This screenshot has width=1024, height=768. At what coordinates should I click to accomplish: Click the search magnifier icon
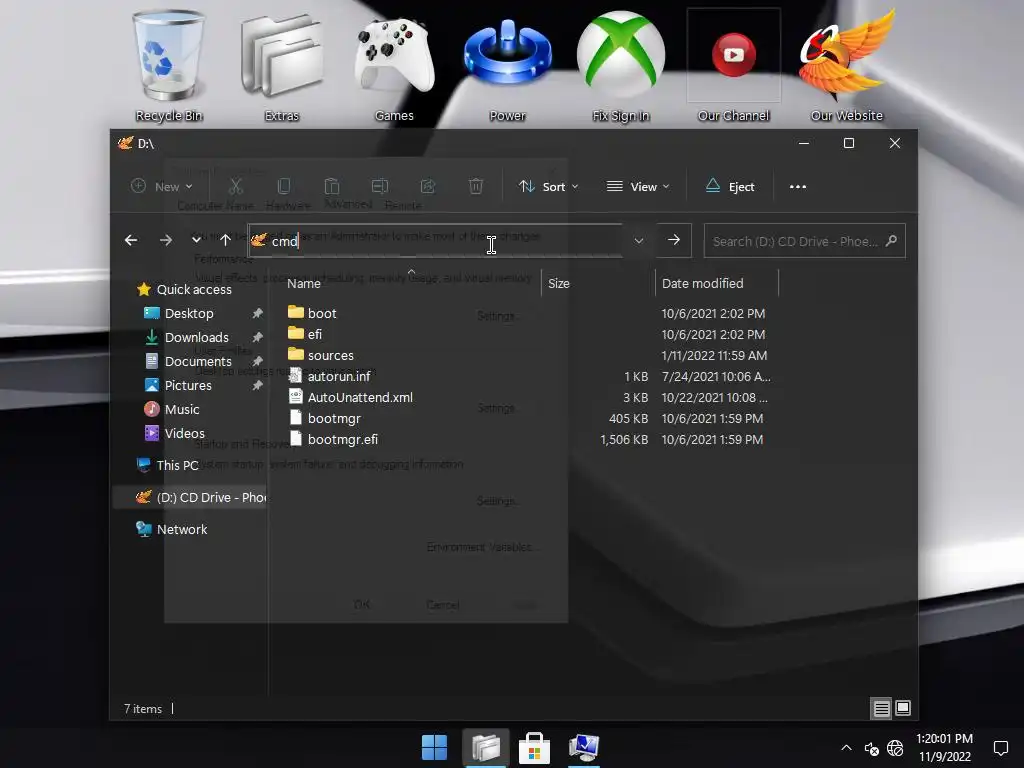pos(891,241)
